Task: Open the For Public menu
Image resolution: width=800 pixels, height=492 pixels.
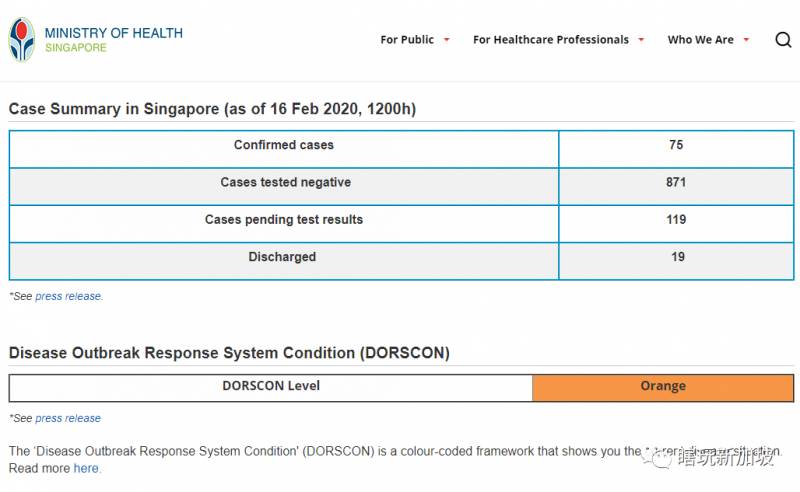Action: [407, 40]
